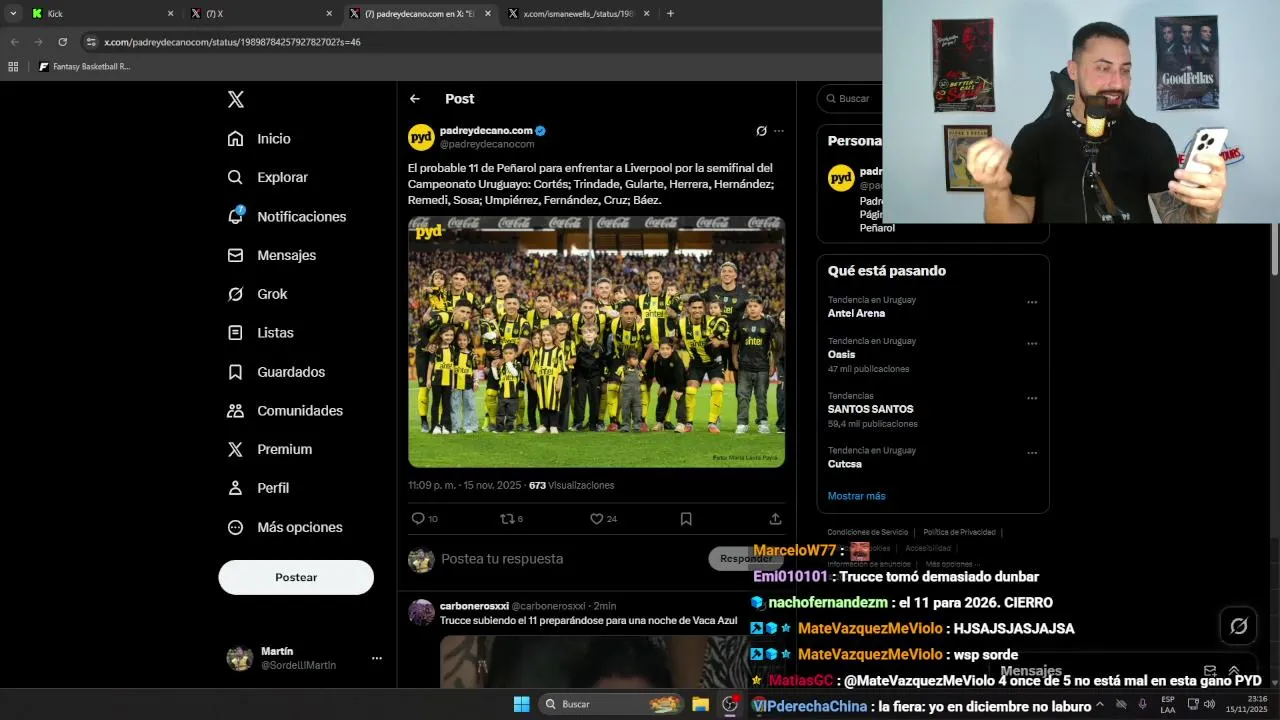The height and width of the screenshot is (720, 1280).
Task: Open Más opciones menu
Action: point(285,527)
